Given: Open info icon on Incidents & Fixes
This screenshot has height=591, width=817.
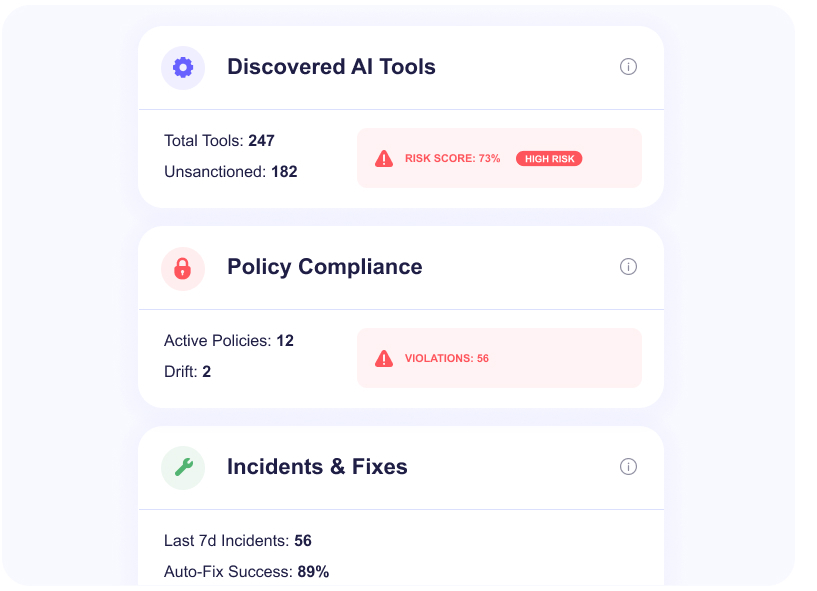Looking at the screenshot, I should (x=628, y=467).
